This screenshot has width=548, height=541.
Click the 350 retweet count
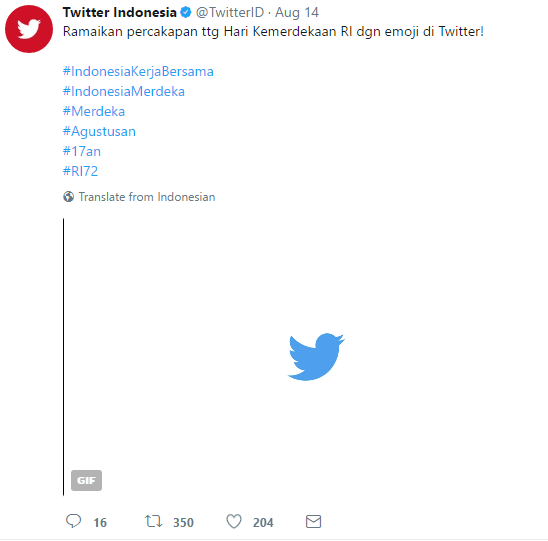(x=183, y=522)
